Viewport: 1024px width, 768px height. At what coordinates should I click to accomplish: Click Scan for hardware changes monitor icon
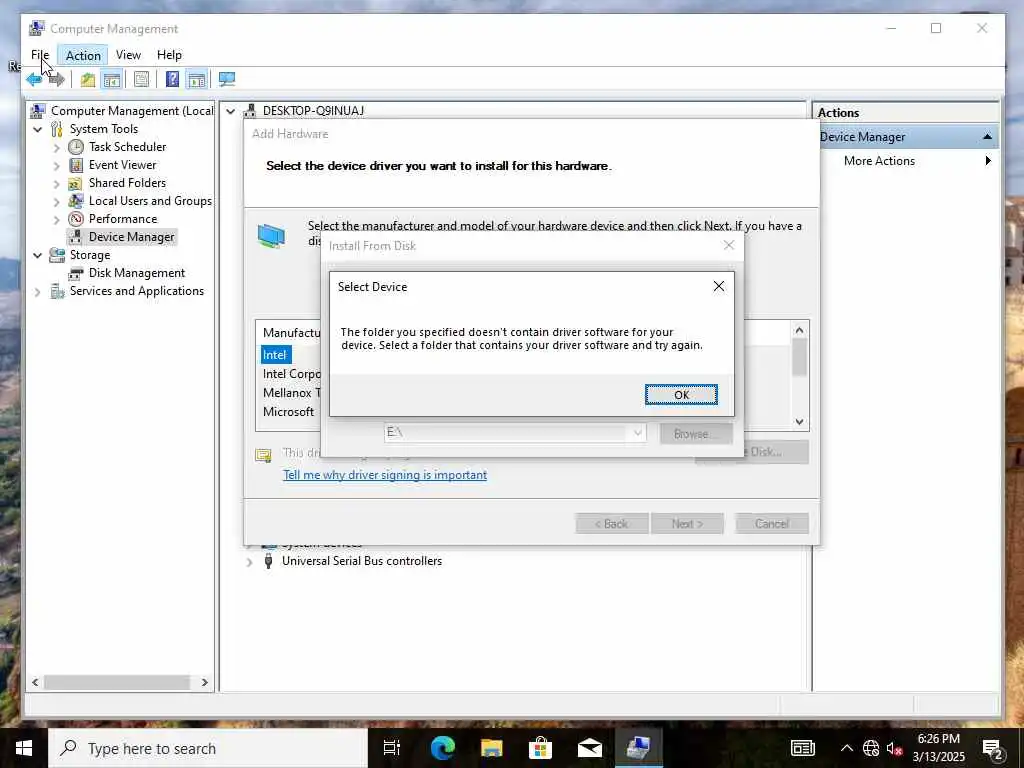[227, 80]
